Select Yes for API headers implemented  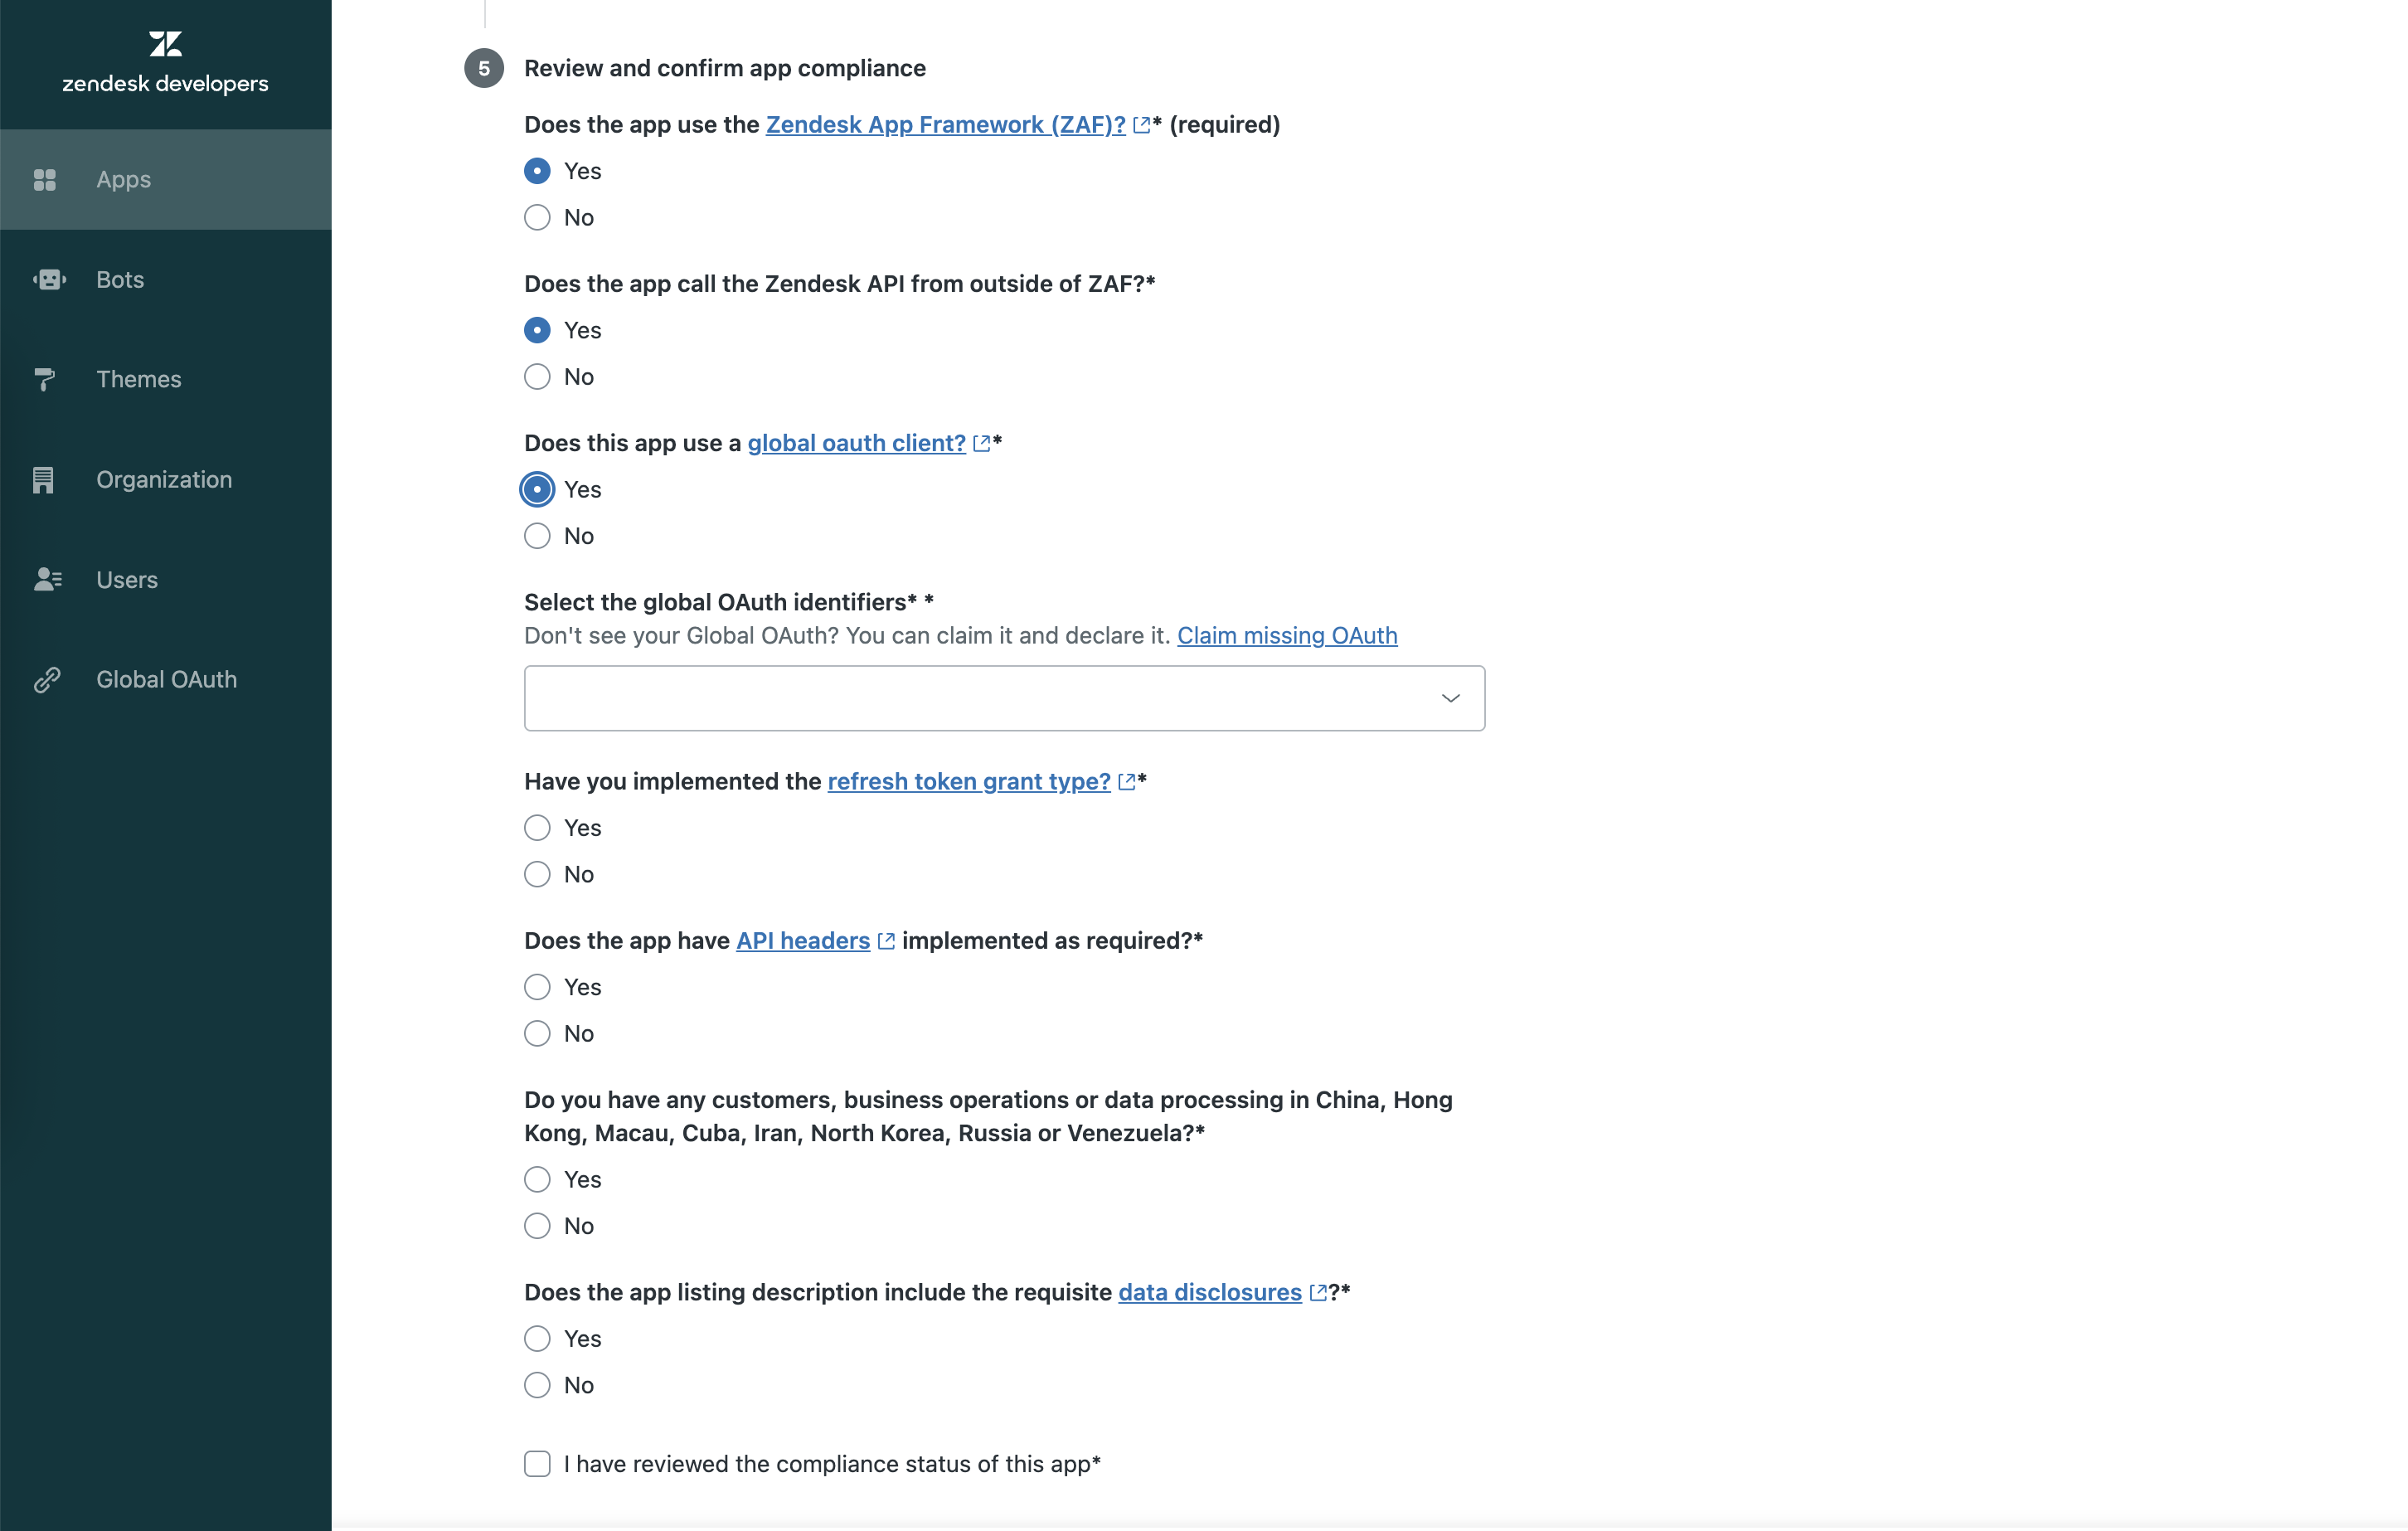(537, 987)
